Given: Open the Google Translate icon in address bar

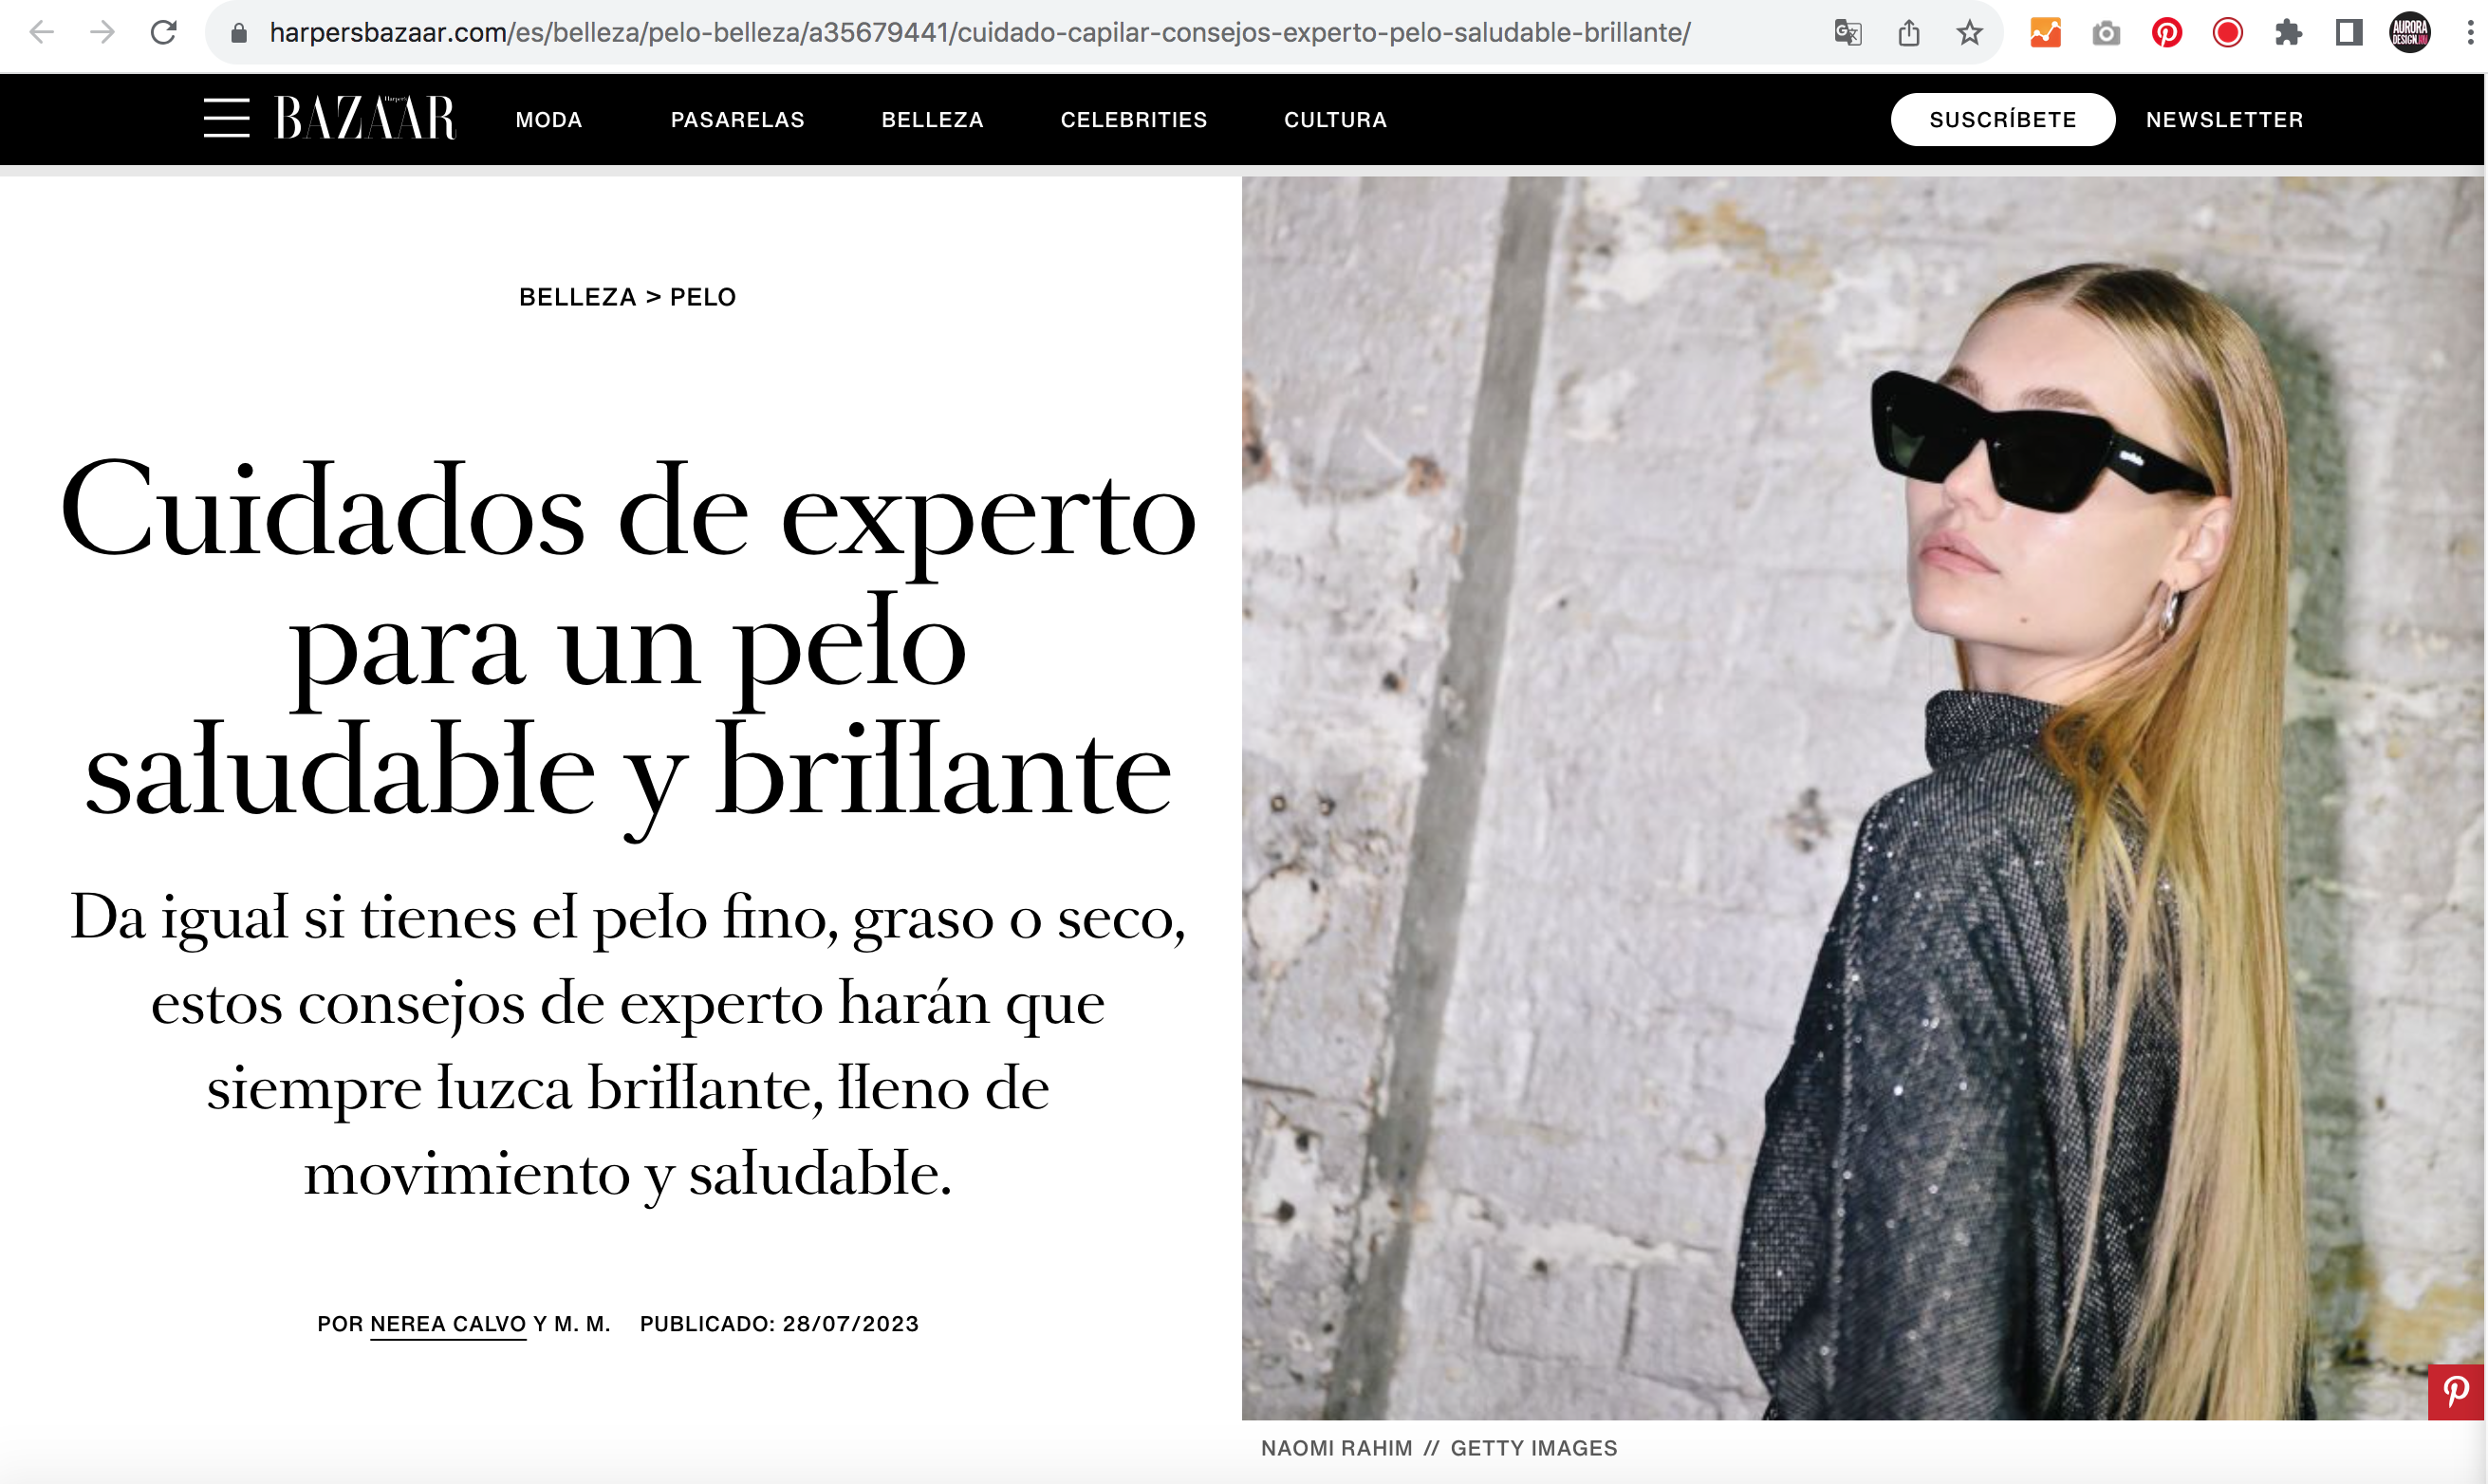Looking at the screenshot, I should [1848, 33].
